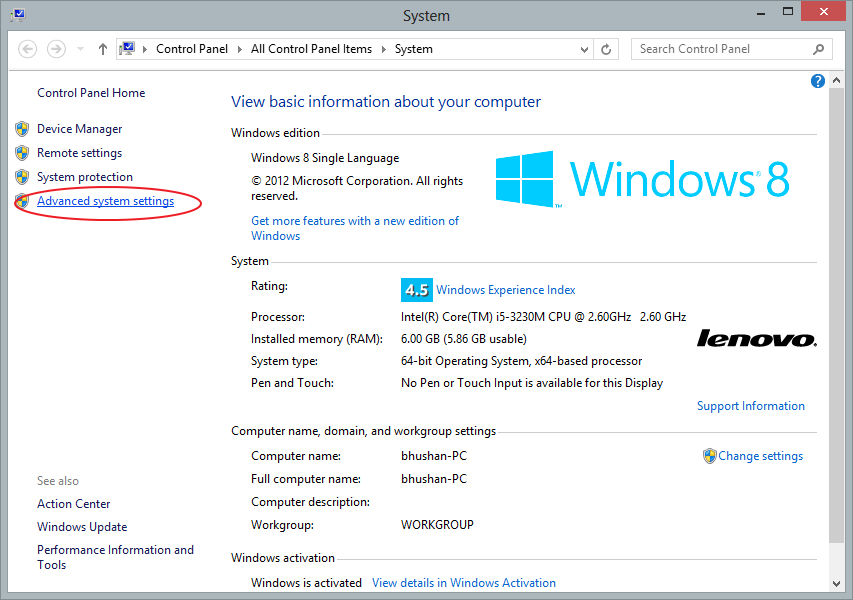Click the Change settings link
This screenshot has height=600, width=853.
[x=760, y=456]
